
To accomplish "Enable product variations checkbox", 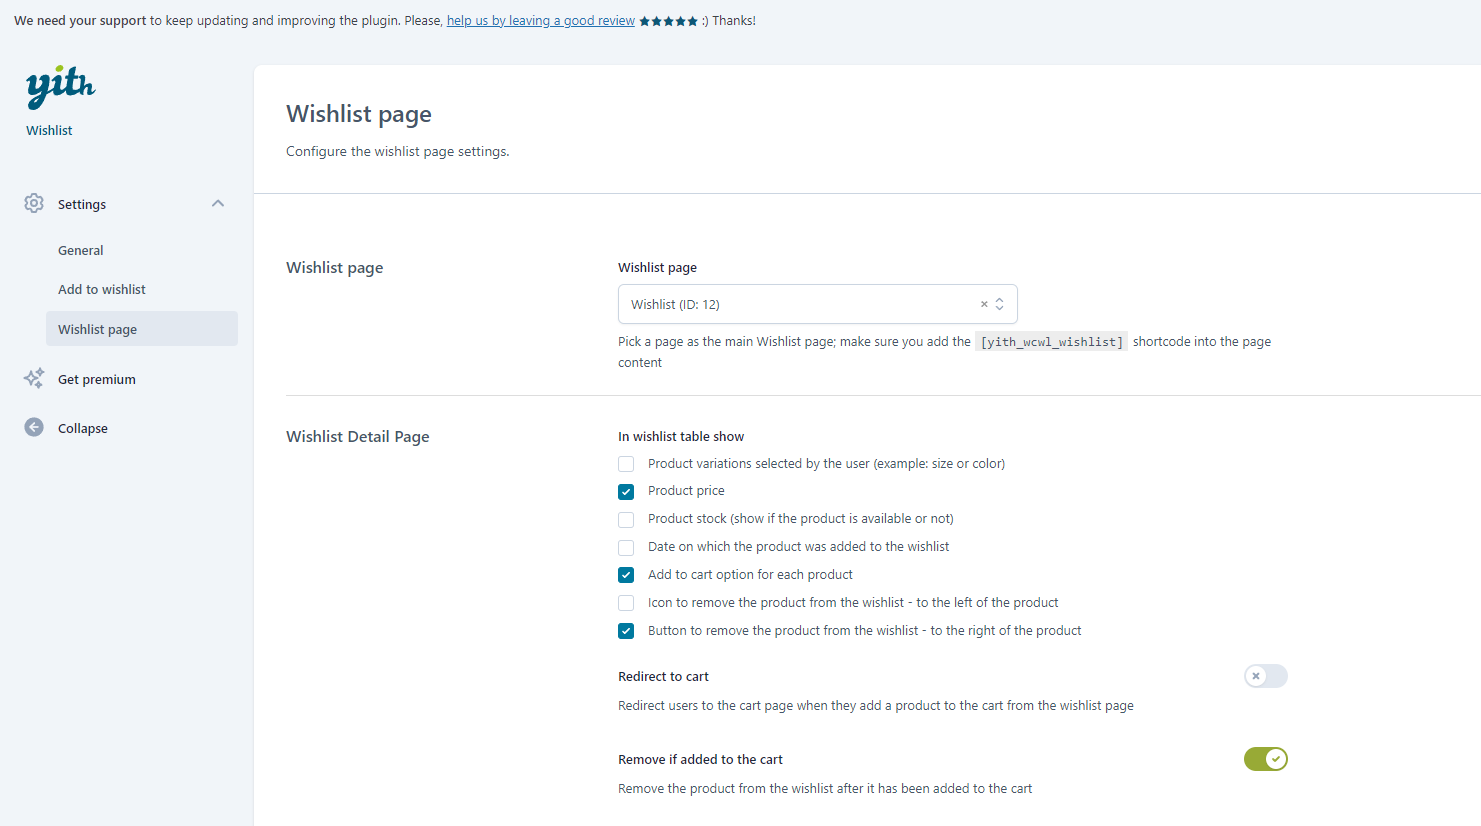I will tap(626, 464).
